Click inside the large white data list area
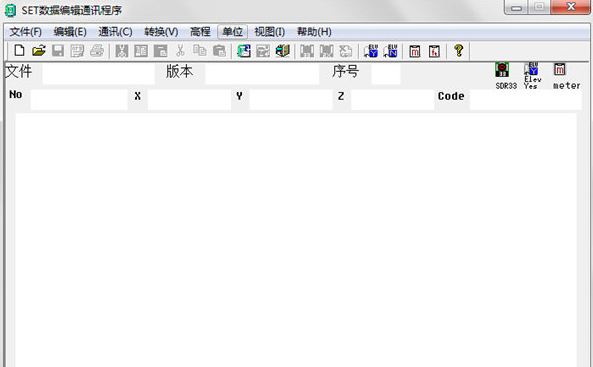The image size is (593, 367). coord(296,240)
